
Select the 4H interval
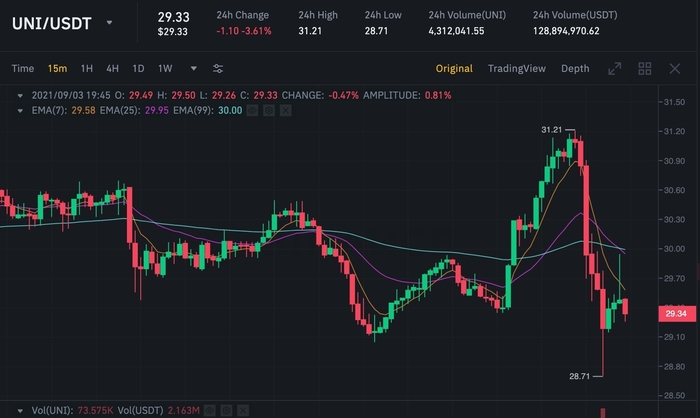pos(112,69)
